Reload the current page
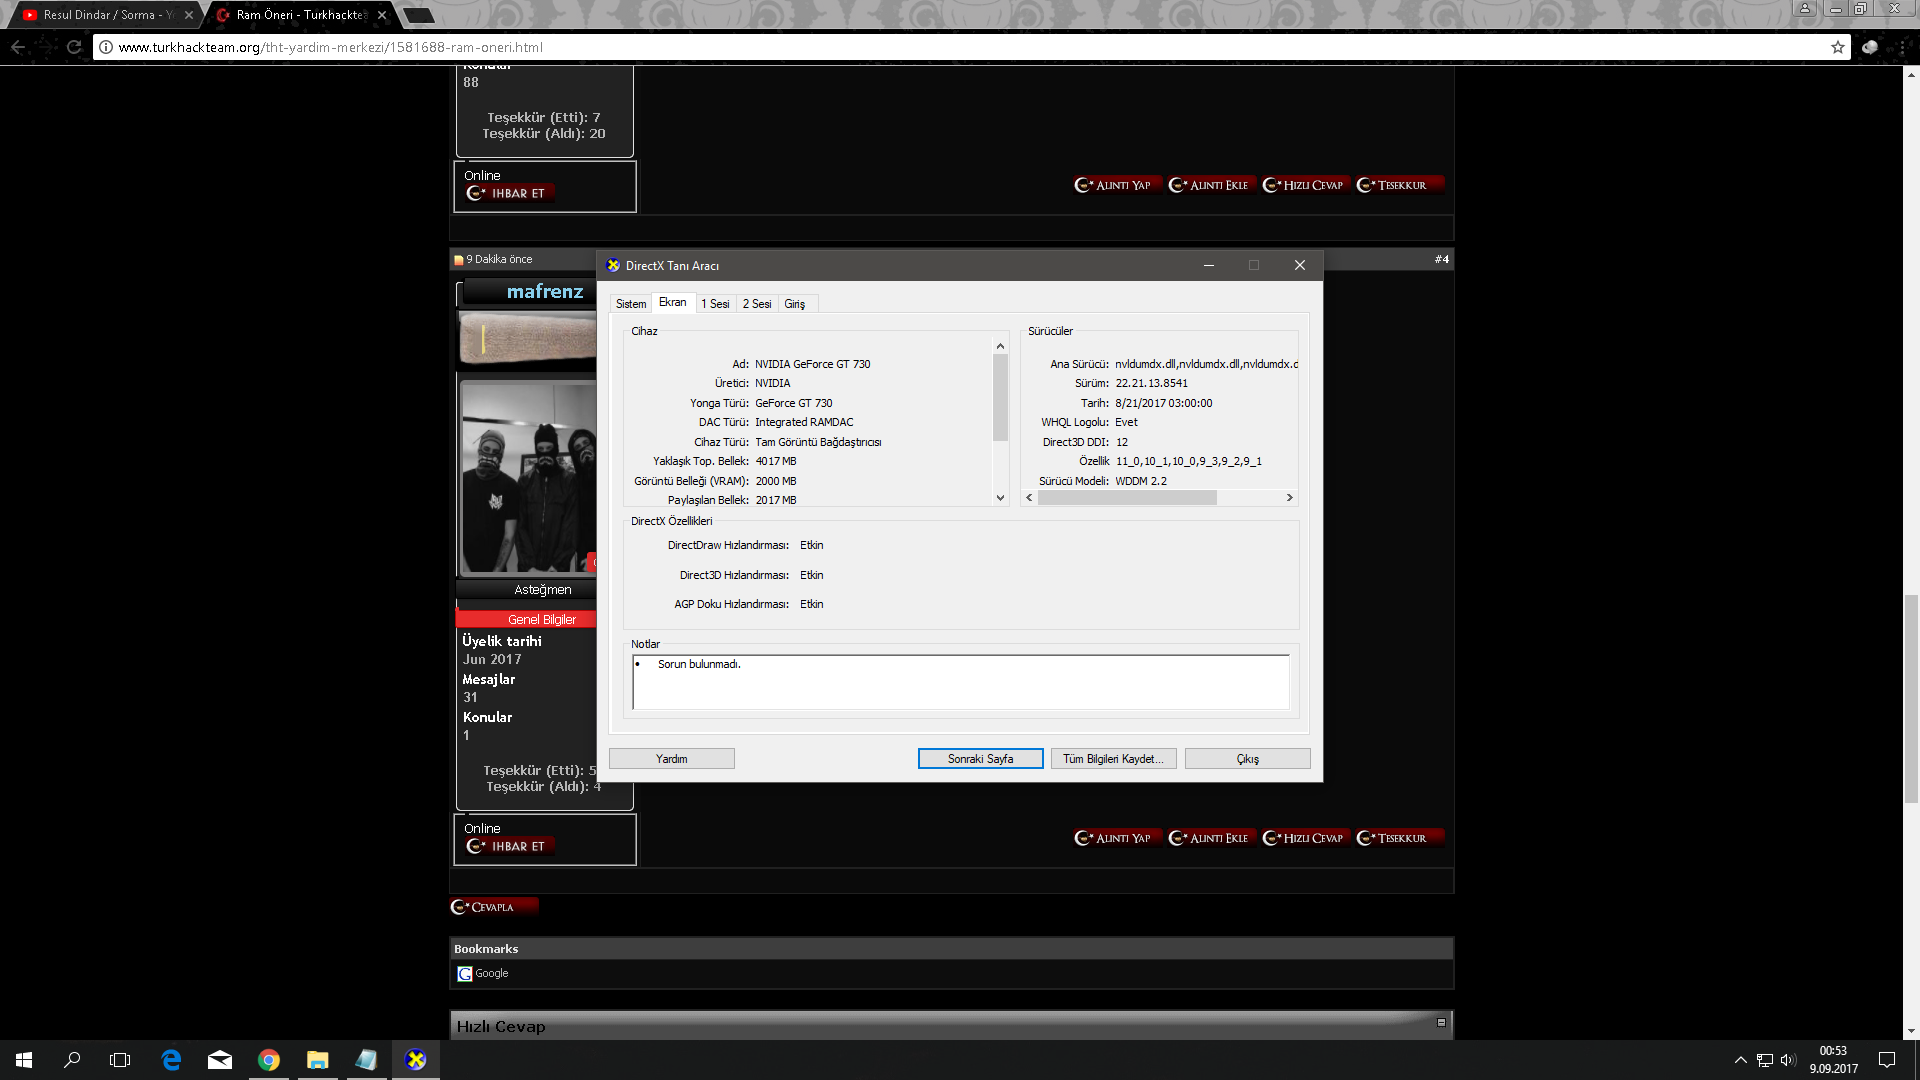This screenshot has width=1920, height=1080. click(74, 47)
